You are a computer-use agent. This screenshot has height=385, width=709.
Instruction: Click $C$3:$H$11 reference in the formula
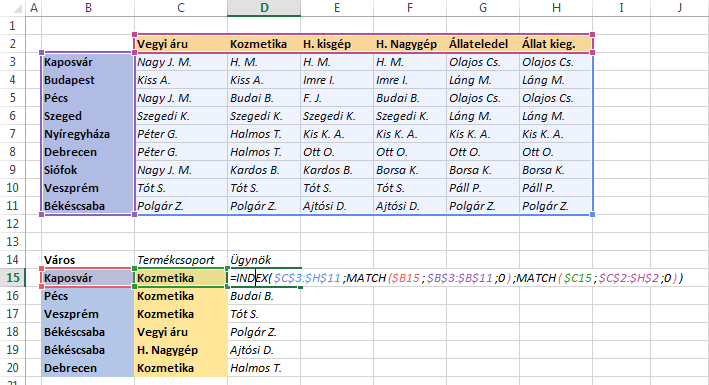point(307,278)
